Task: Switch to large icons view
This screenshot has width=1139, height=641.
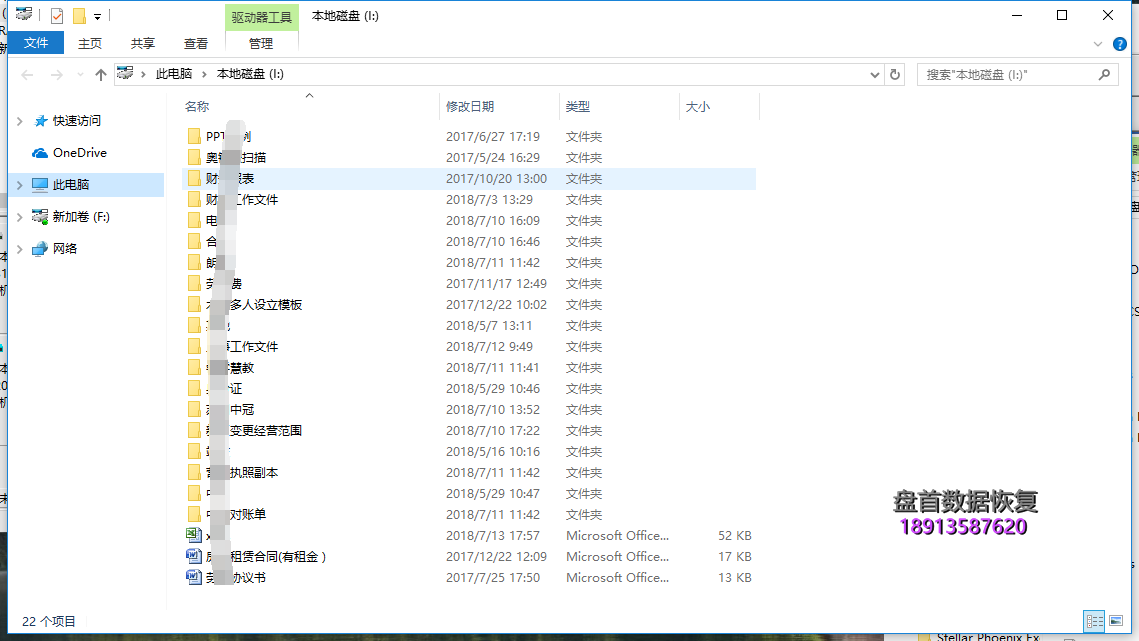Action: [x=1116, y=621]
